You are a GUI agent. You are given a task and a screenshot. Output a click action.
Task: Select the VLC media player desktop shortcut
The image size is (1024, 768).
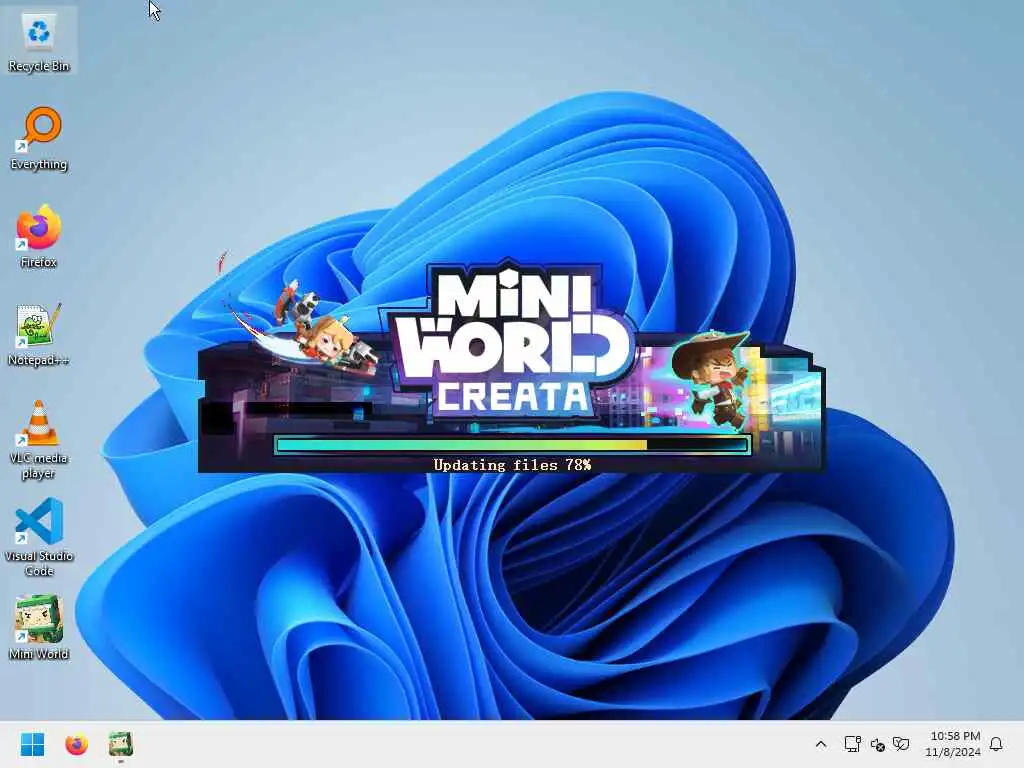(39, 441)
